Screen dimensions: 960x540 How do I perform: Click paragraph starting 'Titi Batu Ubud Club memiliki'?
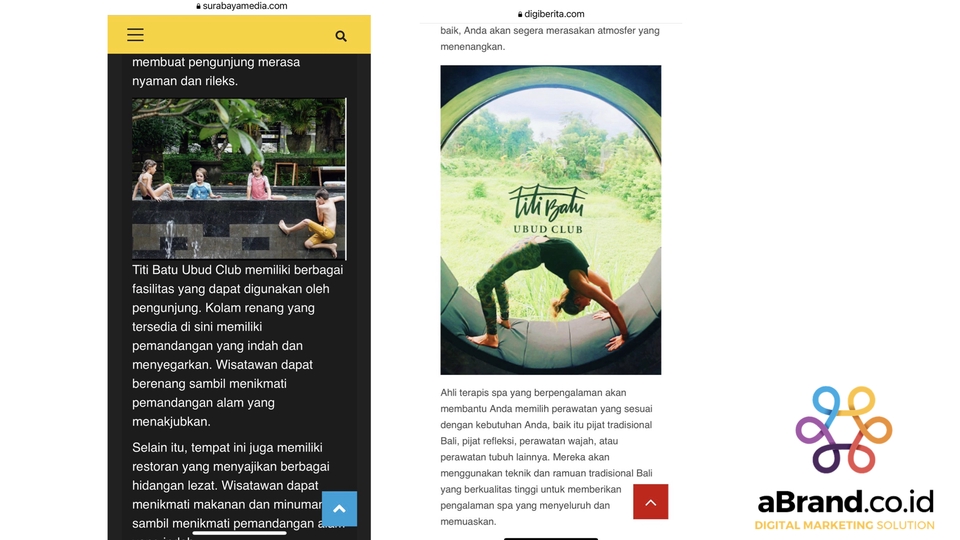point(238,345)
